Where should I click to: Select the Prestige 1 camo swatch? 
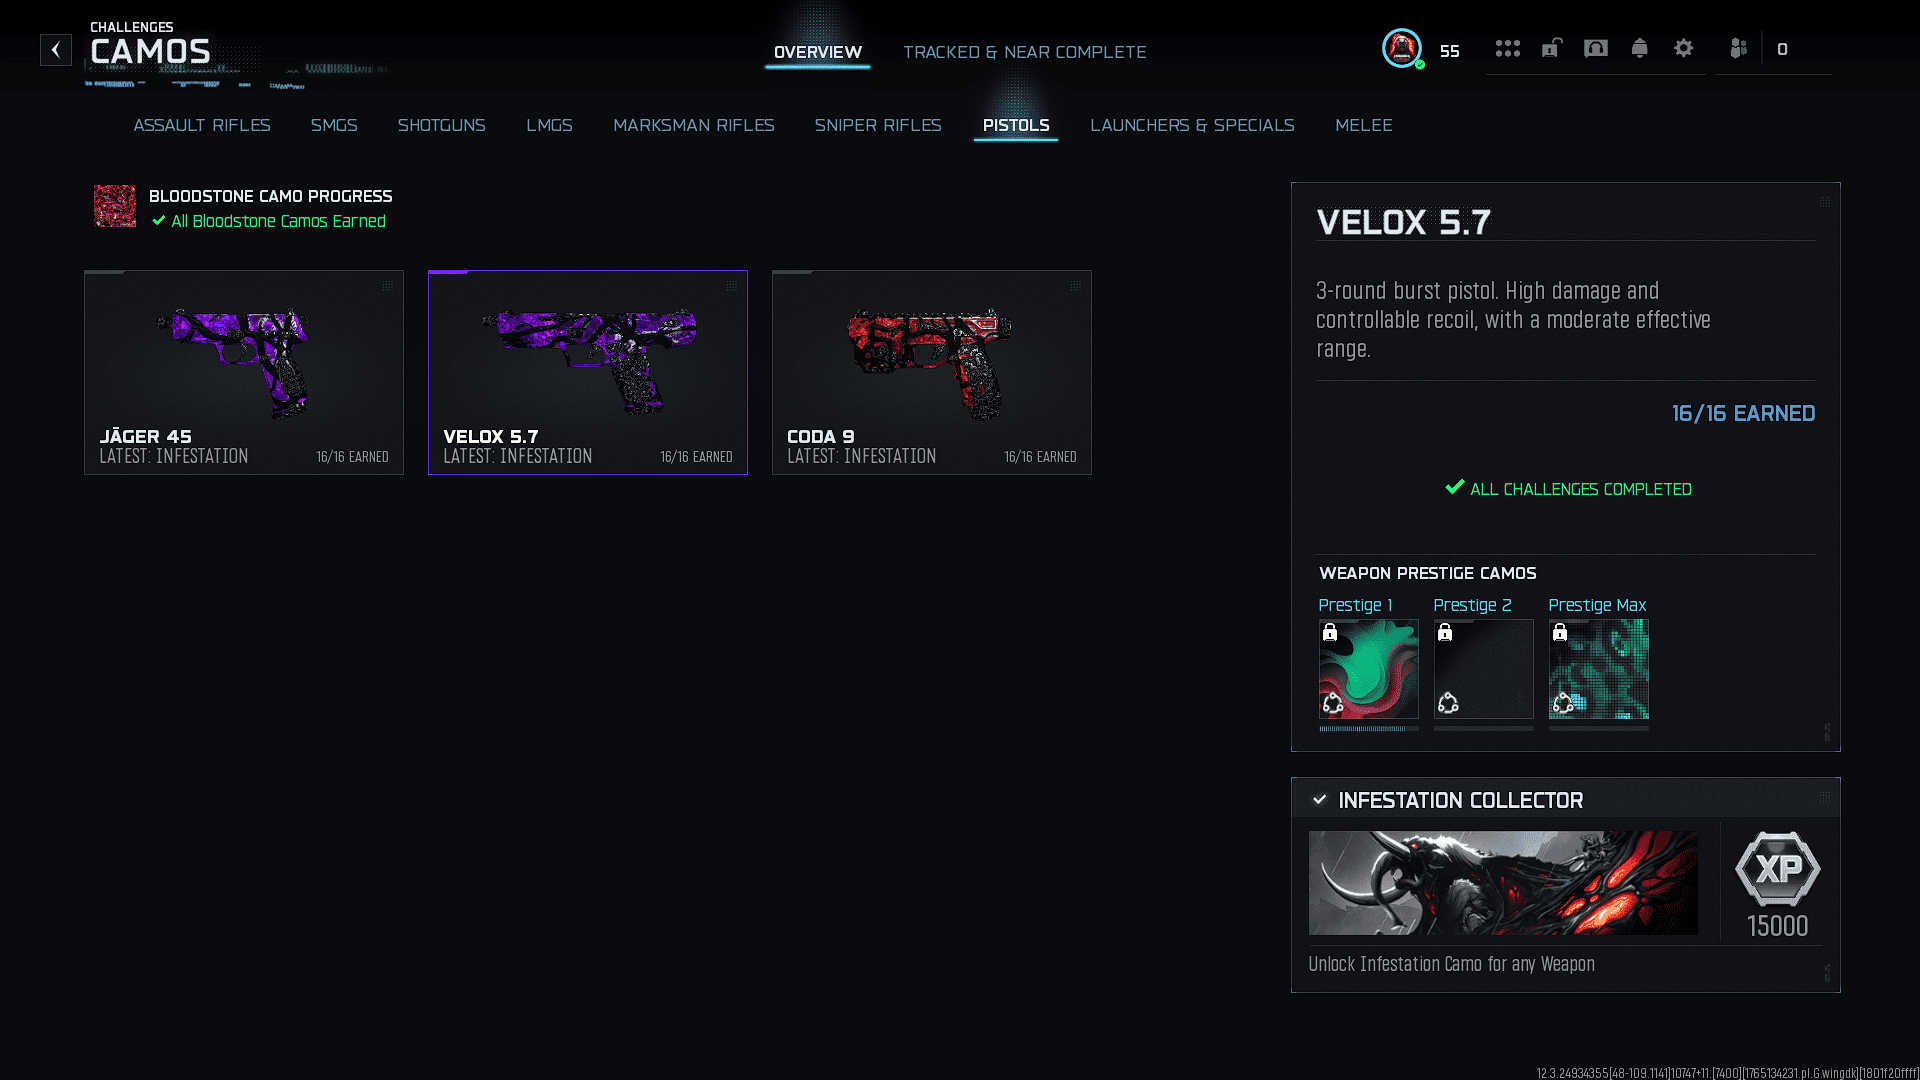pos(1368,669)
